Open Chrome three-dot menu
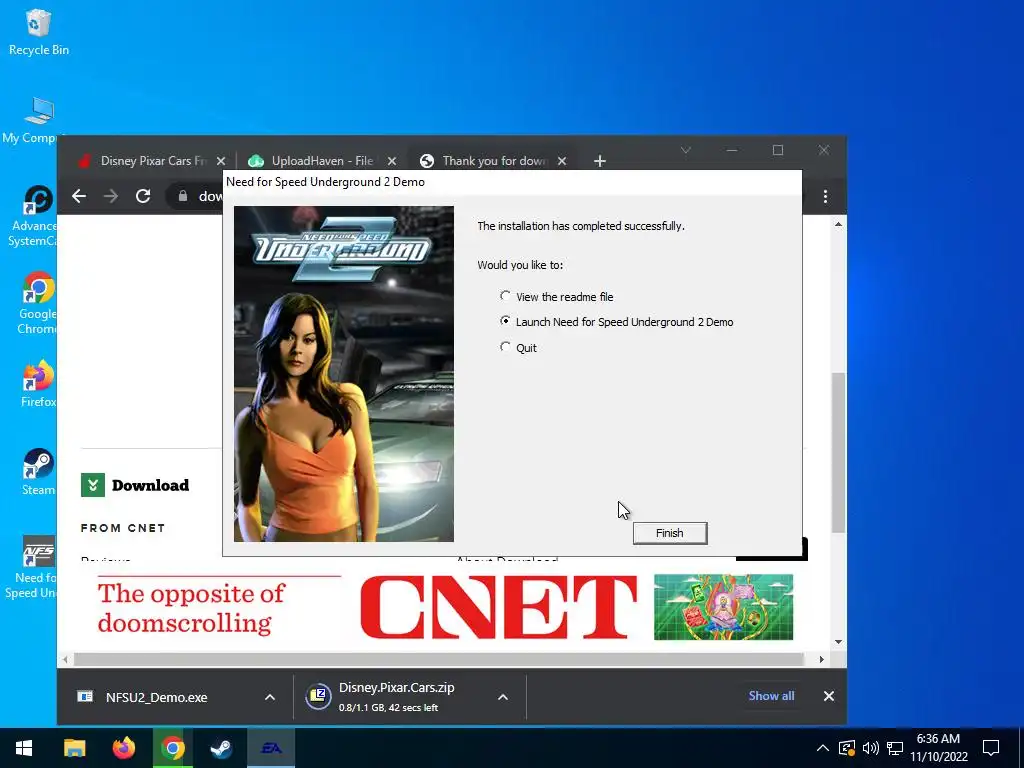 pos(825,196)
